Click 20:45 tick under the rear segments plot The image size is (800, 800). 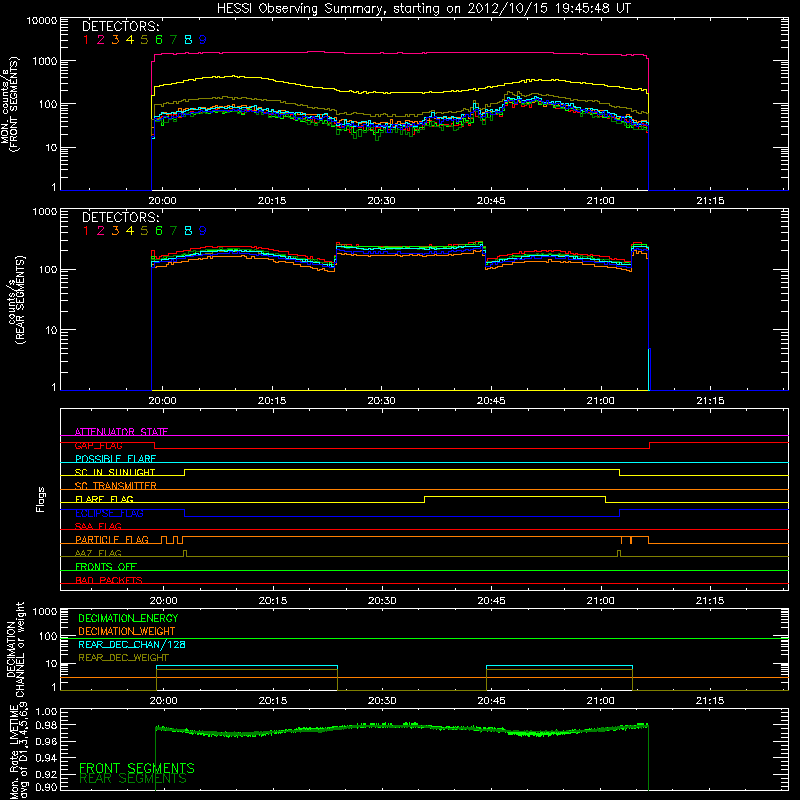point(491,401)
